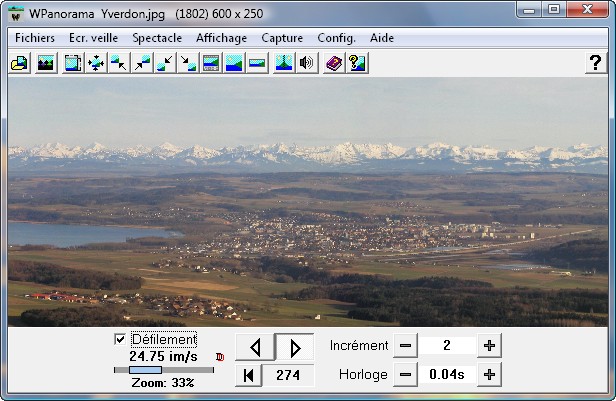
Task: Click the zipper compressed landscape icon
Action: coord(284,63)
